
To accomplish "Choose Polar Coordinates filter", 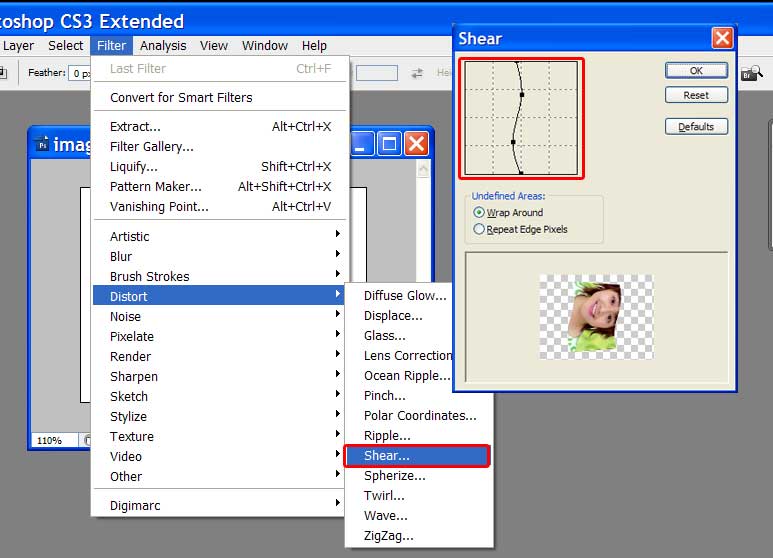I will pyautogui.click(x=419, y=416).
